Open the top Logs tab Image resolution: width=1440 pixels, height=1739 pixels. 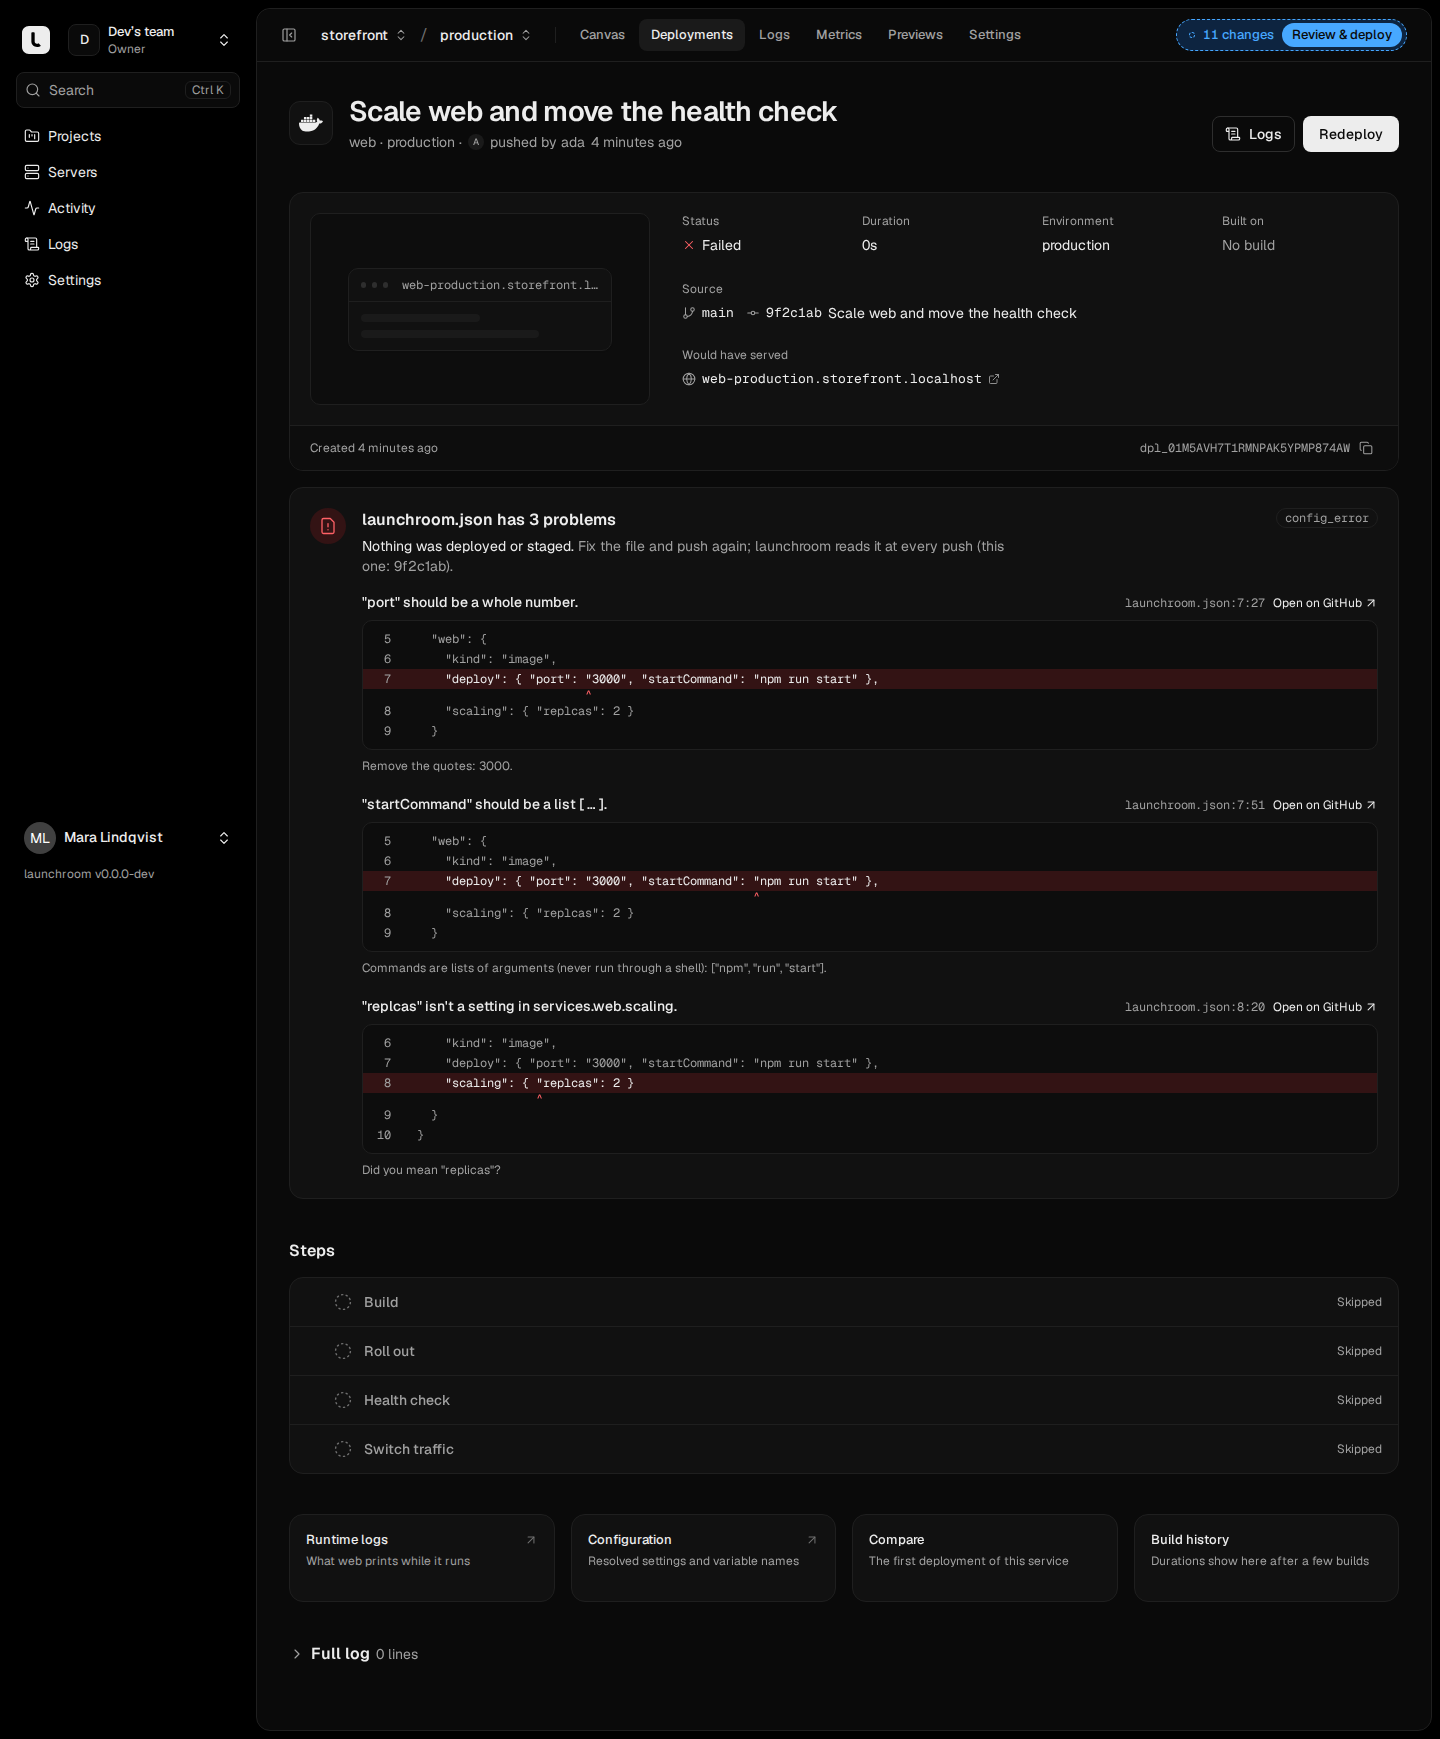774,35
